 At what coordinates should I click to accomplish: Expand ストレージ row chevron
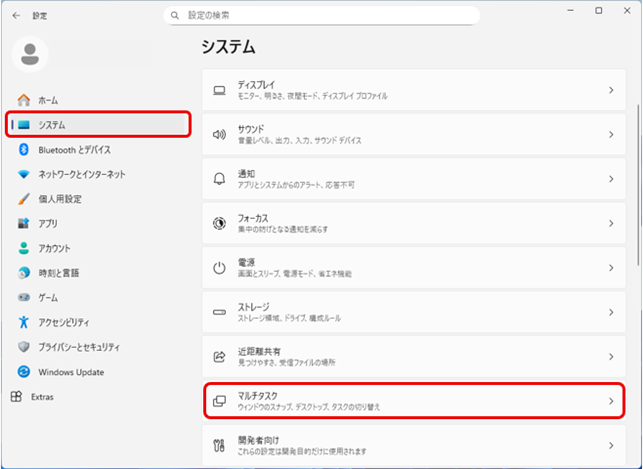click(611, 312)
